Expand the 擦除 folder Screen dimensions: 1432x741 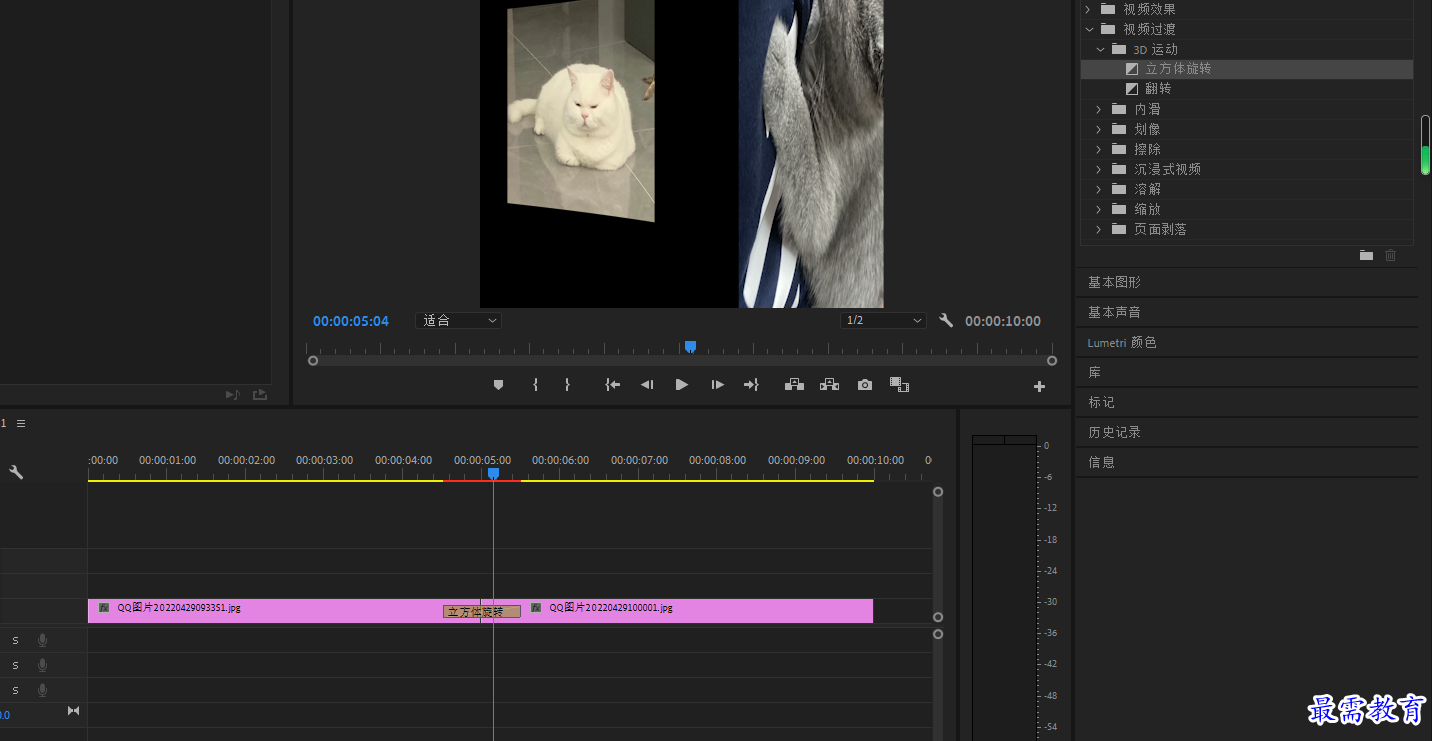[1098, 149]
